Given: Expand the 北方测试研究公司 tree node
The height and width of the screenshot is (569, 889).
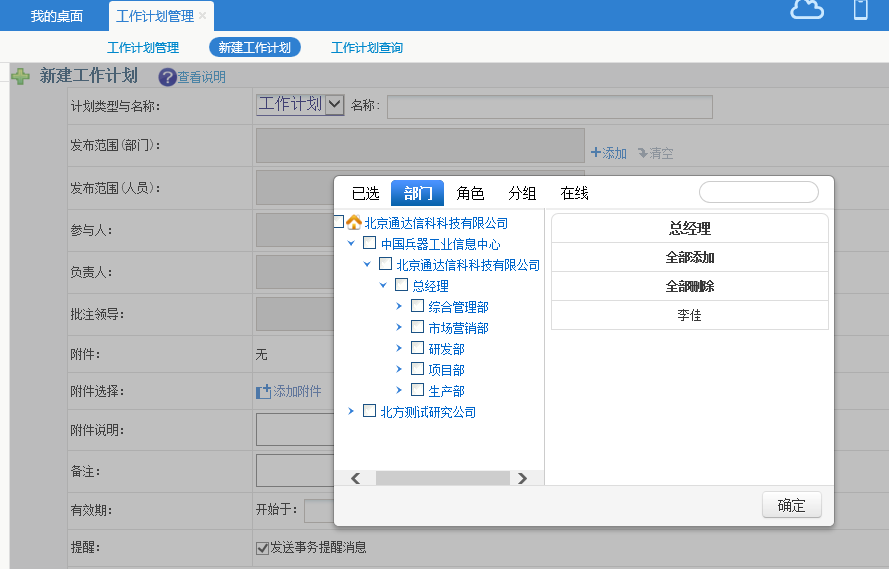Looking at the screenshot, I should pos(351,411).
